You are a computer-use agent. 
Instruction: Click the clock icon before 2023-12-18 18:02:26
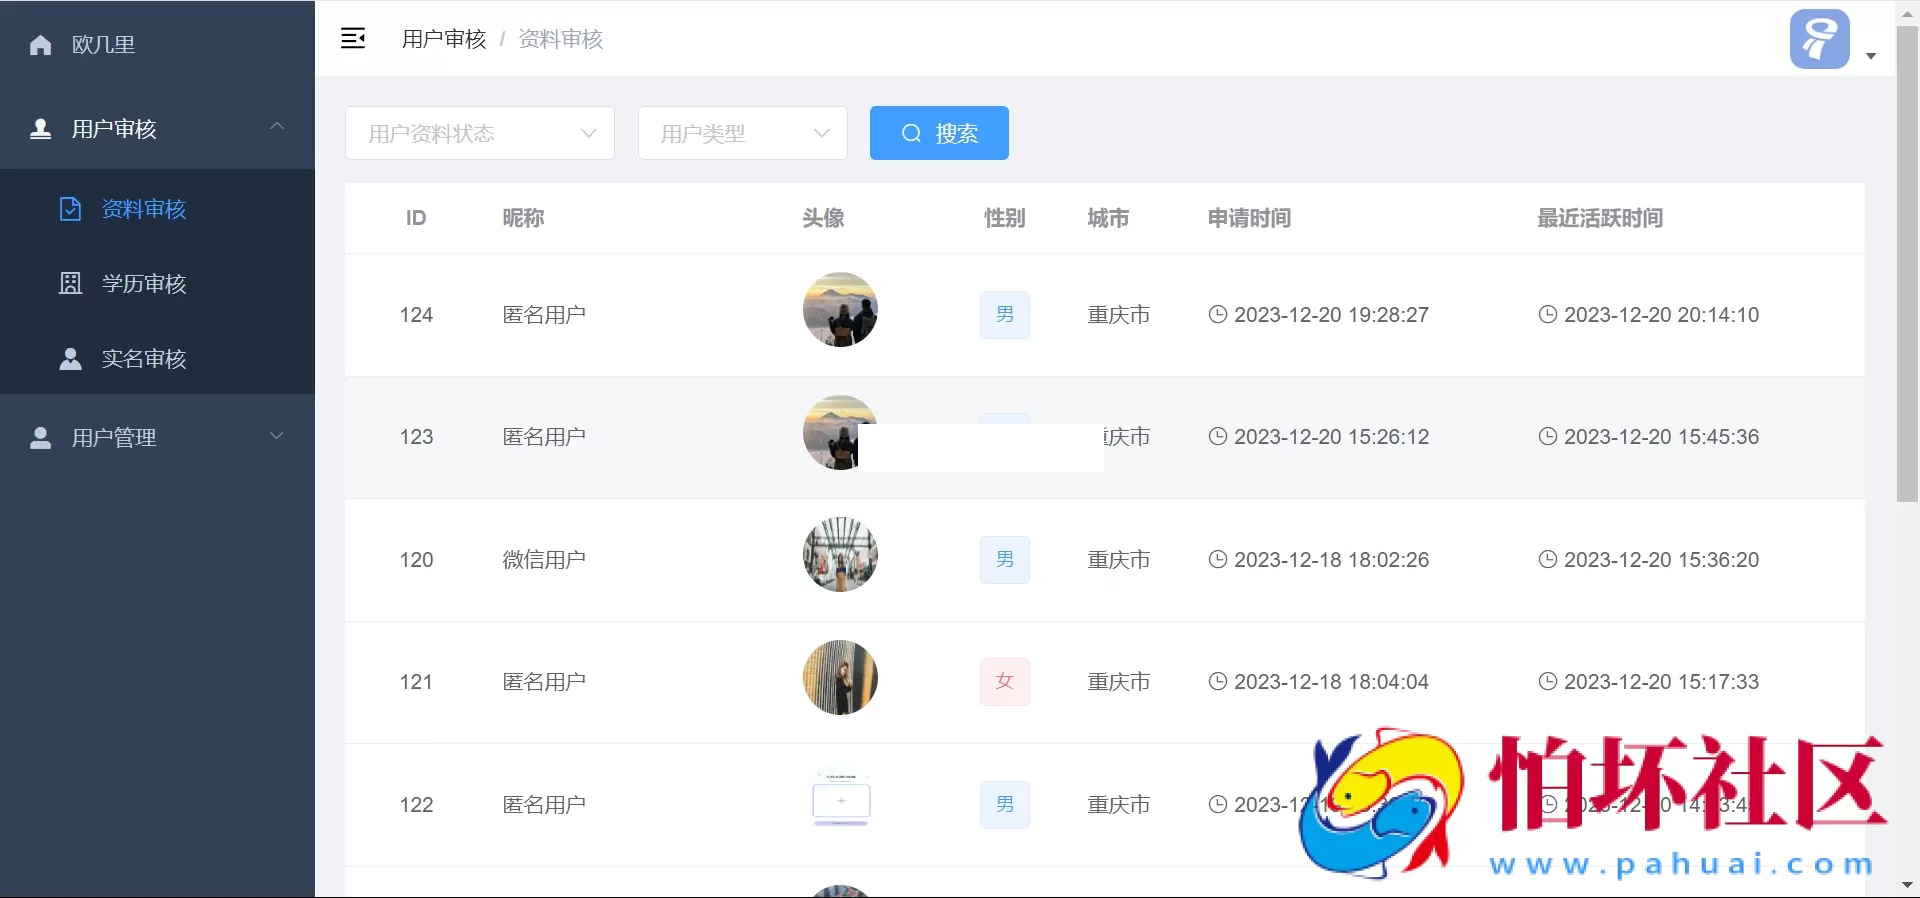[1218, 559]
